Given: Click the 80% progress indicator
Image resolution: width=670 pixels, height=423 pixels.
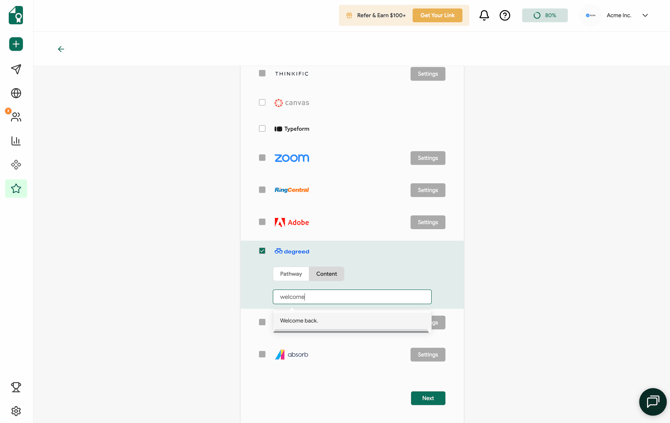Looking at the screenshot, I should 544,15.
